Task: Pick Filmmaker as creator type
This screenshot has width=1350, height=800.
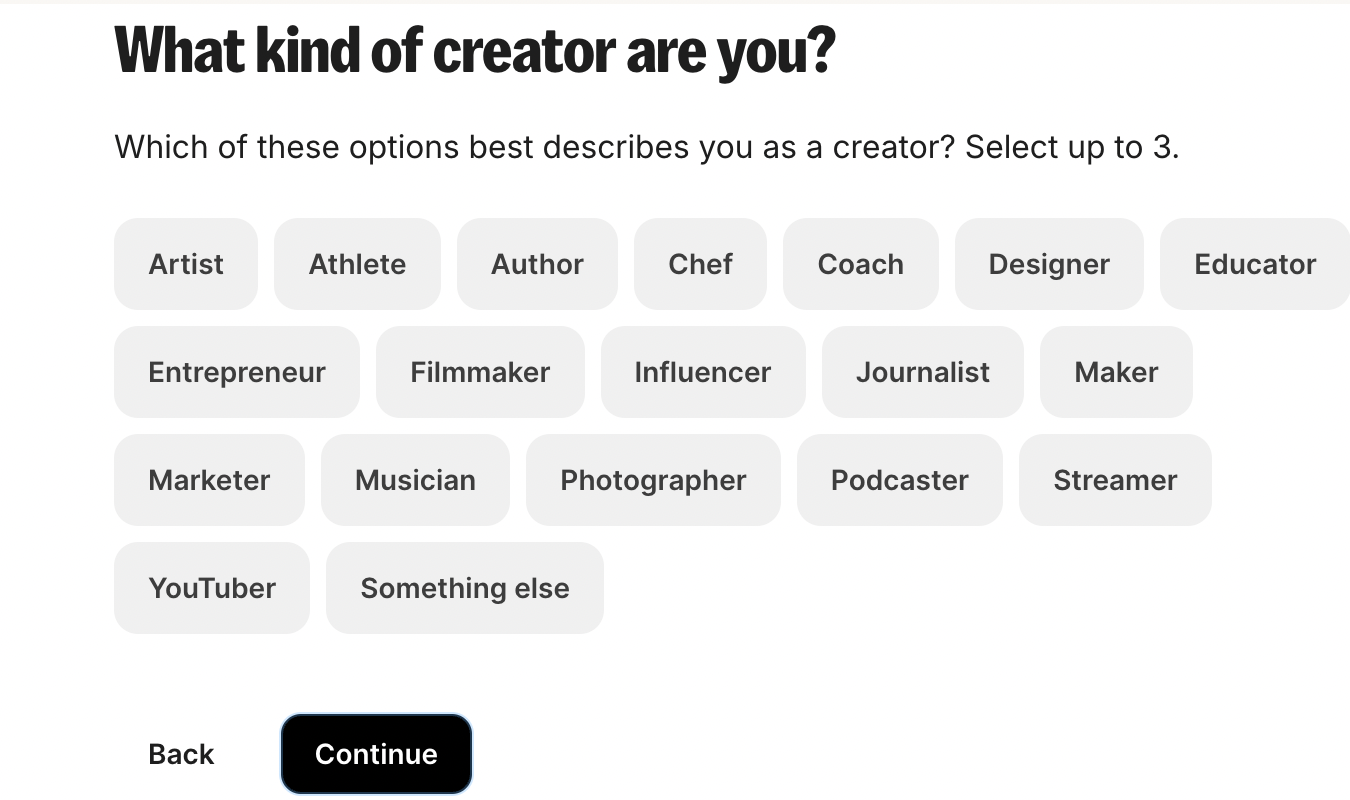Action: click(480, 372)
